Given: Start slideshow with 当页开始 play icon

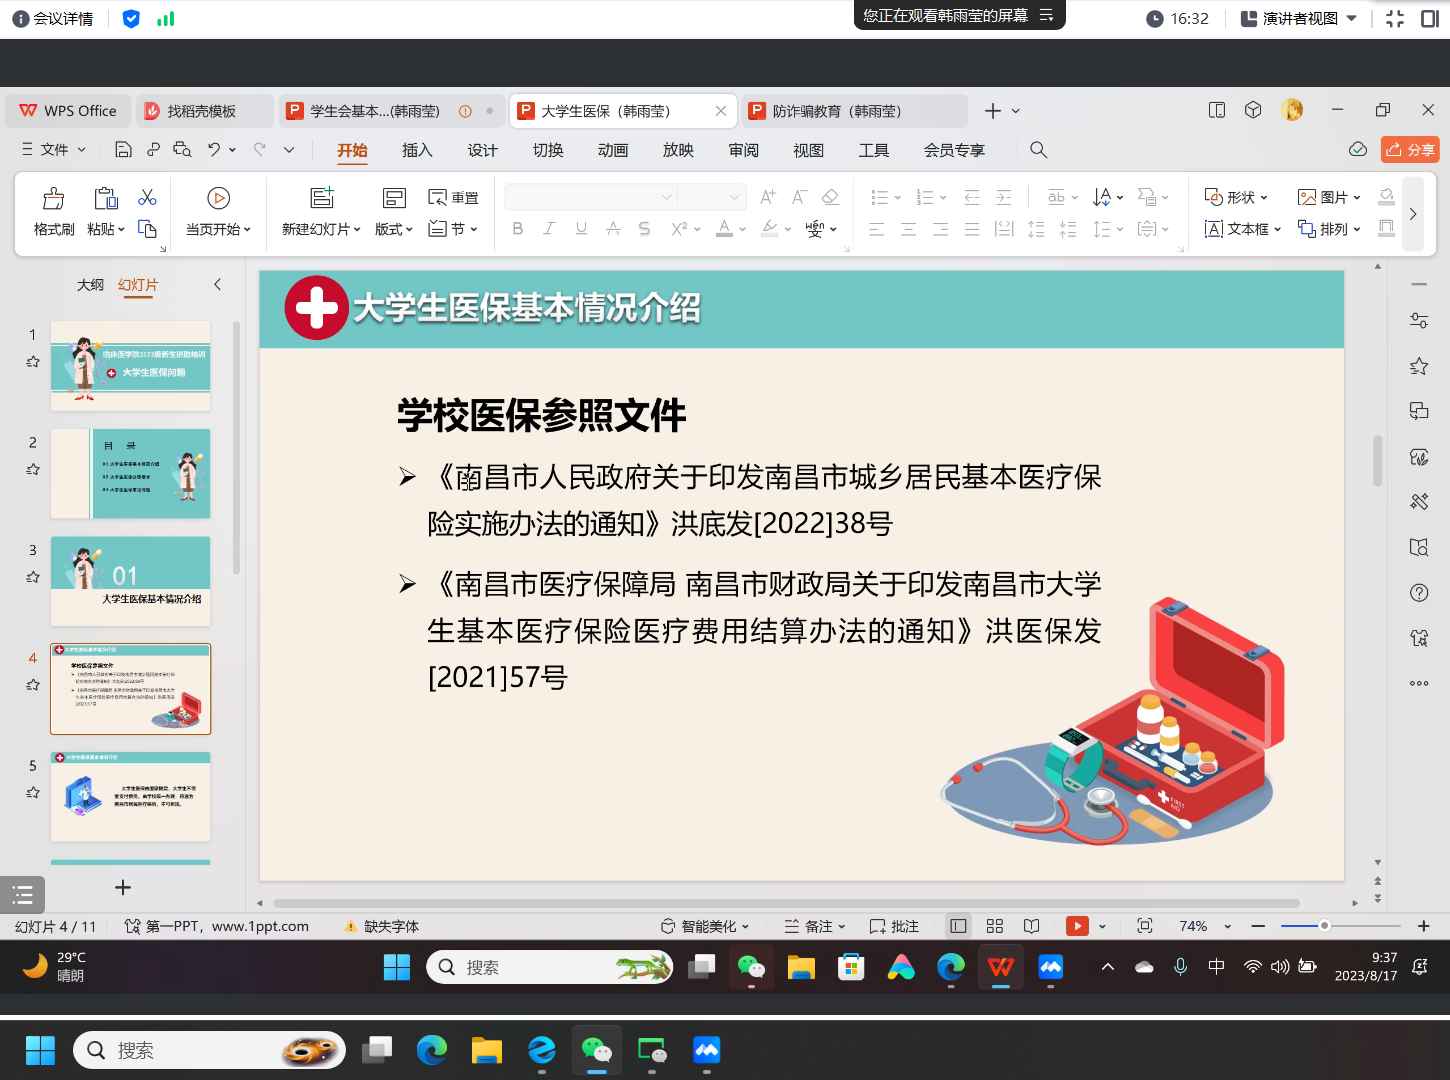Looking at the screenshot, I should (218, 198).
